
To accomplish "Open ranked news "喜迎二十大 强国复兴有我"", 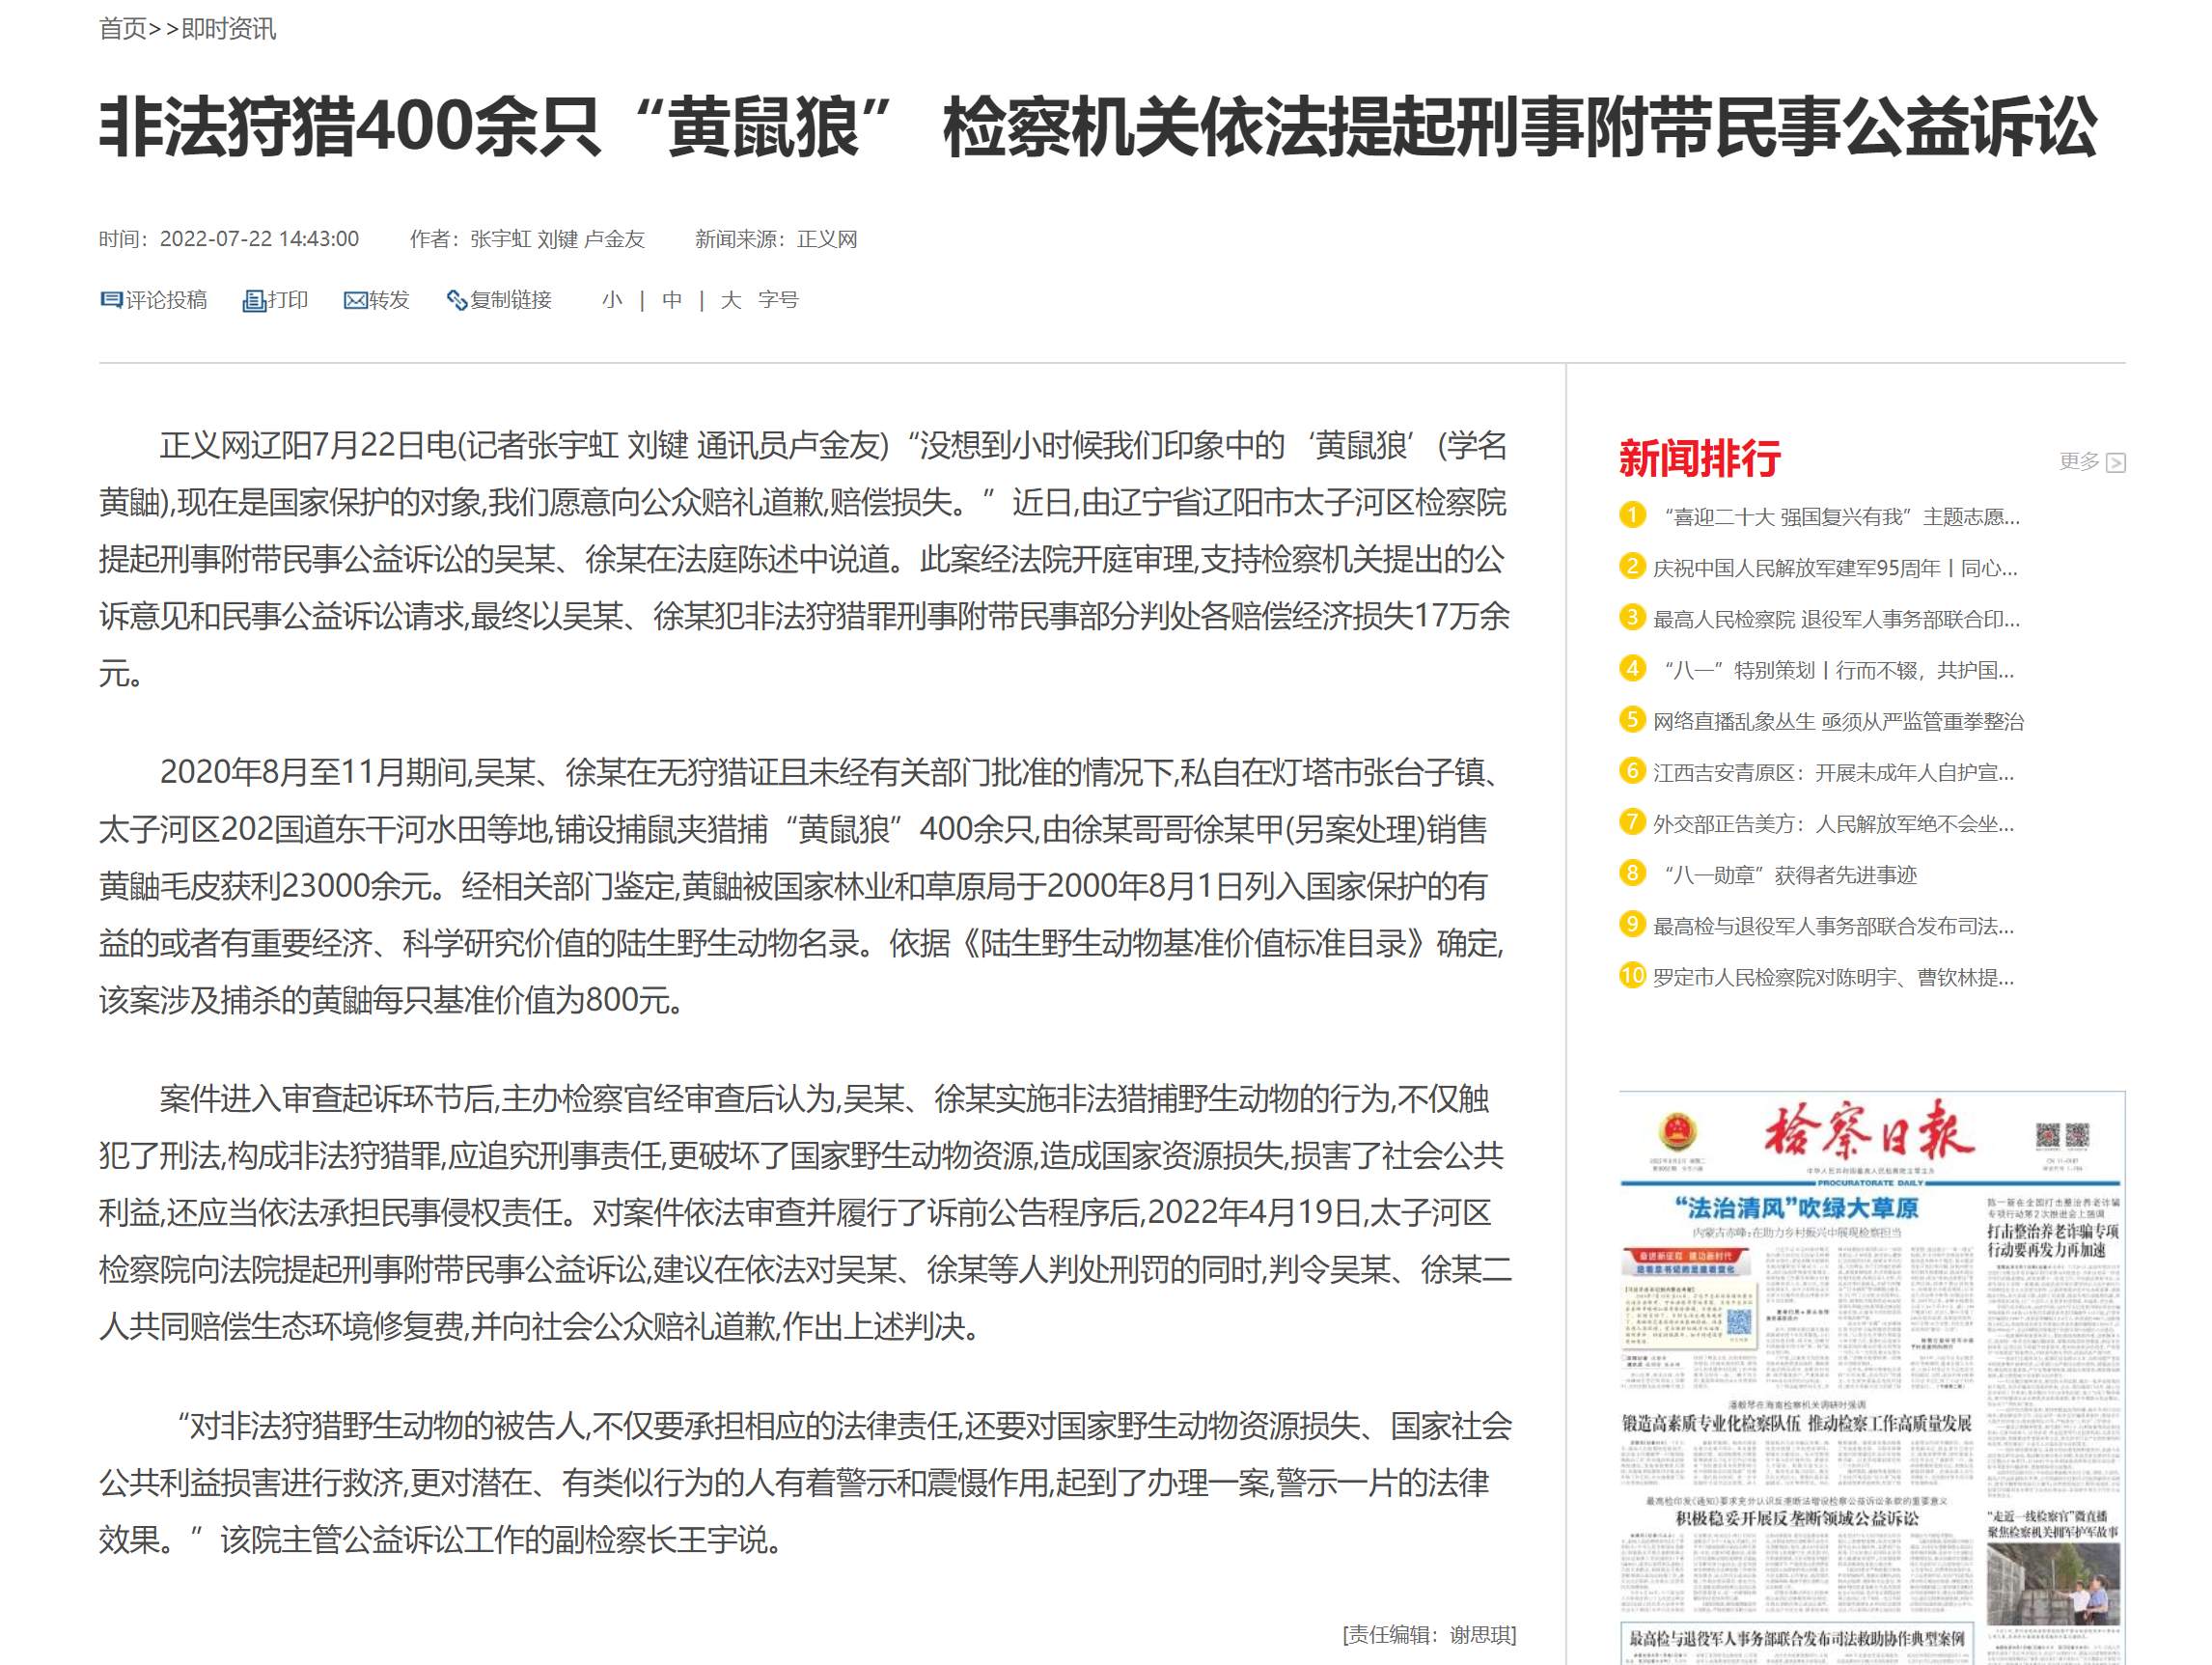I will pos(1842,517).
